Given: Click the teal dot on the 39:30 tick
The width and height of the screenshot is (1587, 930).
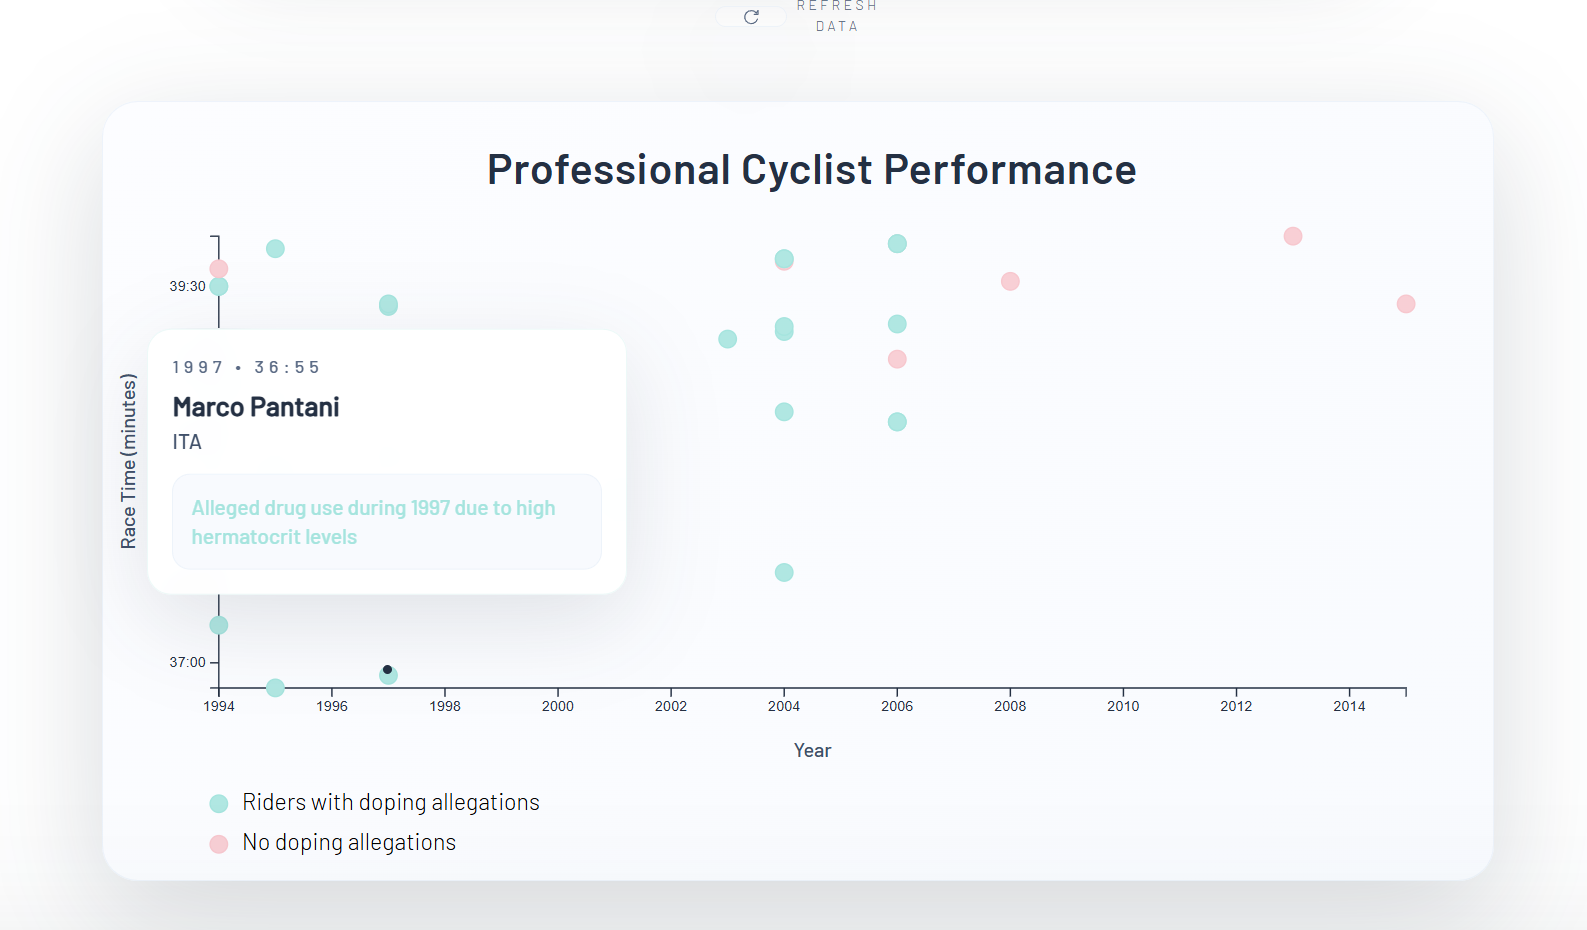Looking at the screenshot, I should click(219, 286).
